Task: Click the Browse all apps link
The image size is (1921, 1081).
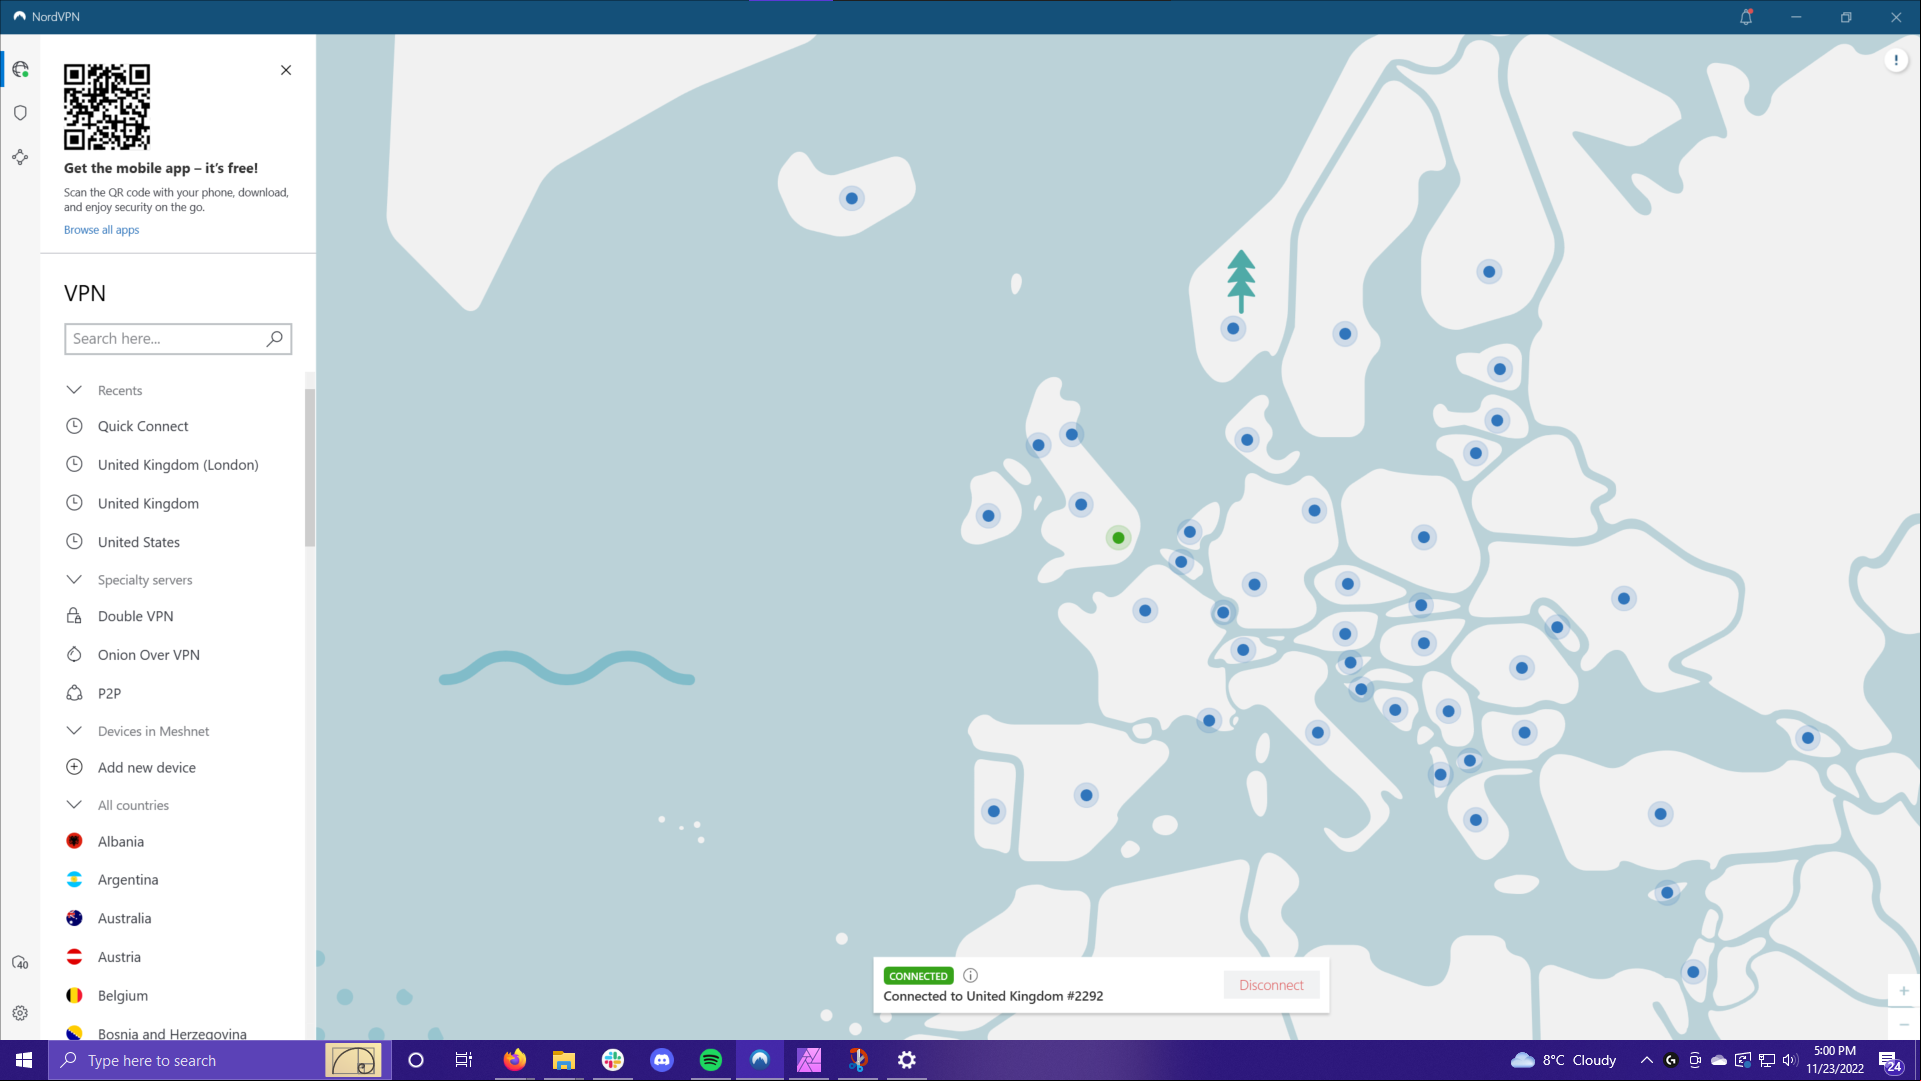Action: click(x=102, y=230)
